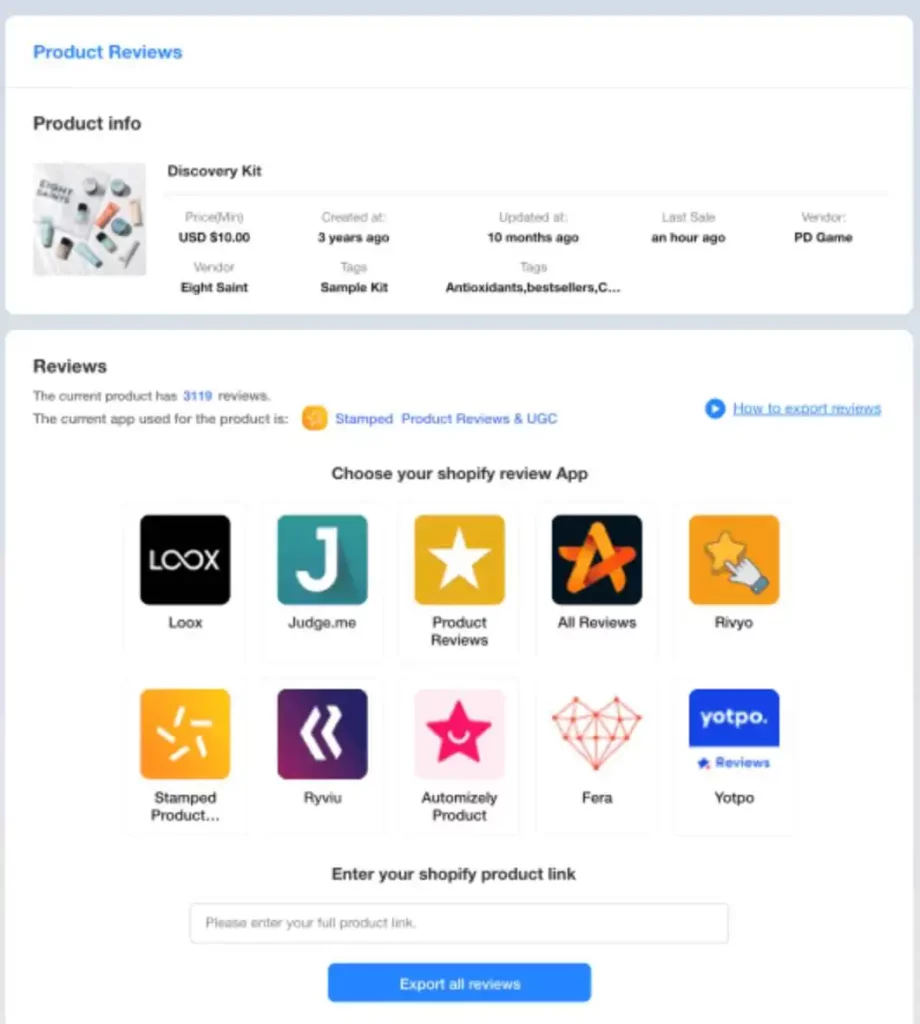Click the 3119 reviews count link
This screenshot has width=920, height=1024.
point(197,396)
